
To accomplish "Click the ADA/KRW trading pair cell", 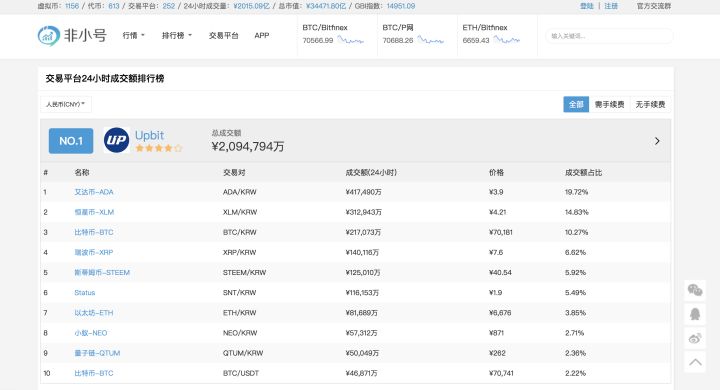I will point(240,192).
